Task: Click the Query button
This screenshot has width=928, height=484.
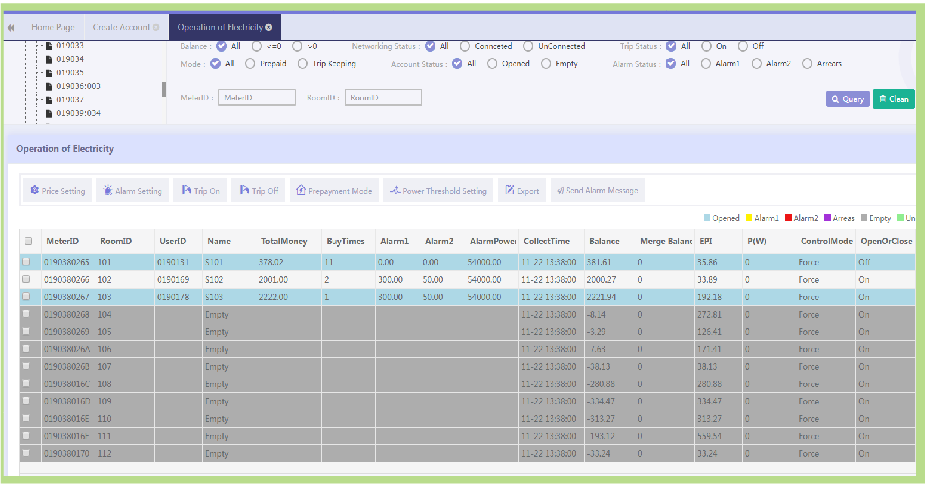Action: coord(847,99)
